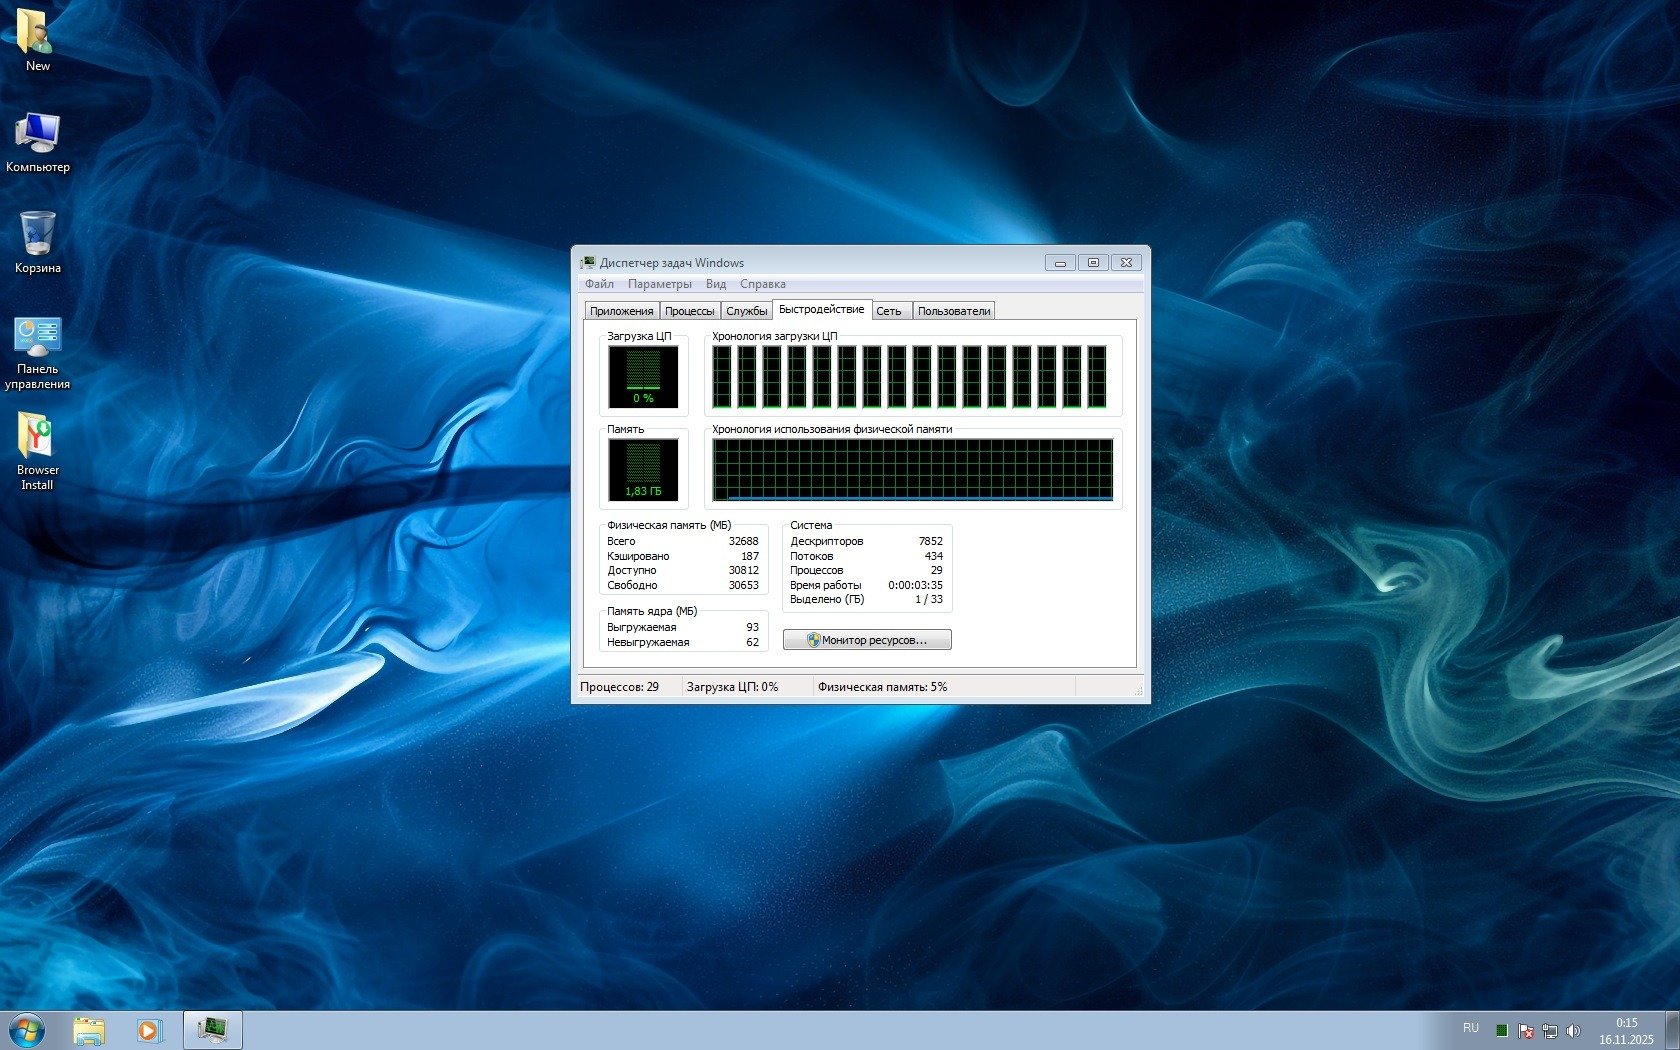This screenshot has width=1680, height=1050.
Task: Open the Компьютер desktop icon
Action: 37,135
